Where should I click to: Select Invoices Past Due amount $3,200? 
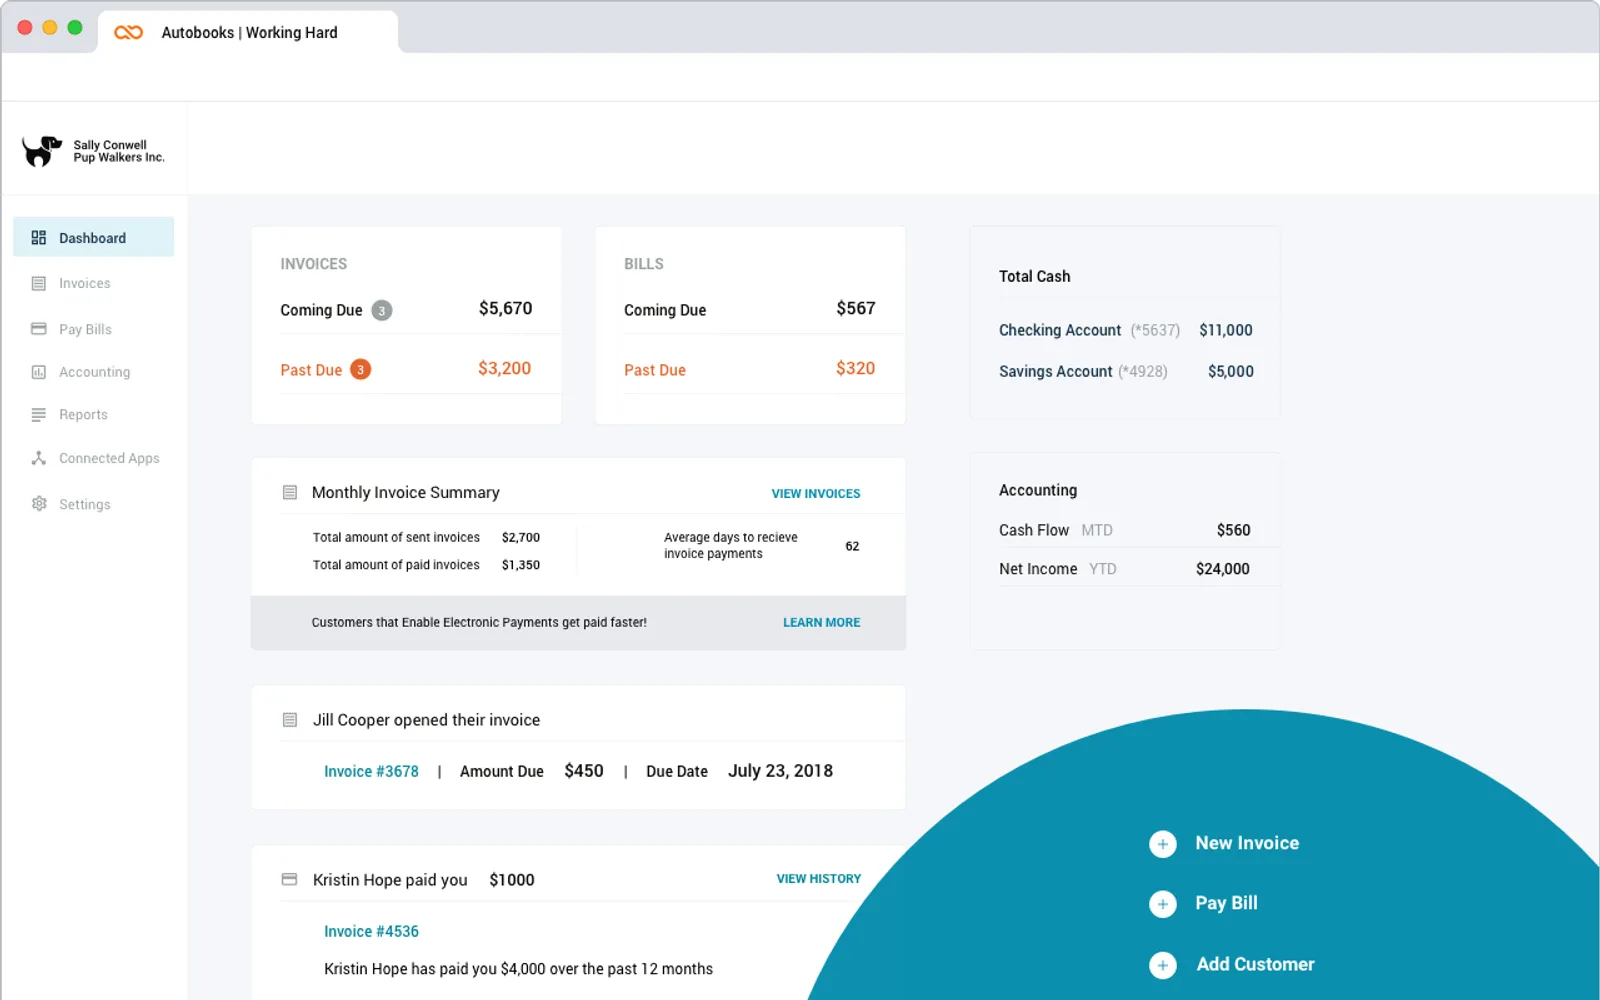click(x=504, y=369)
